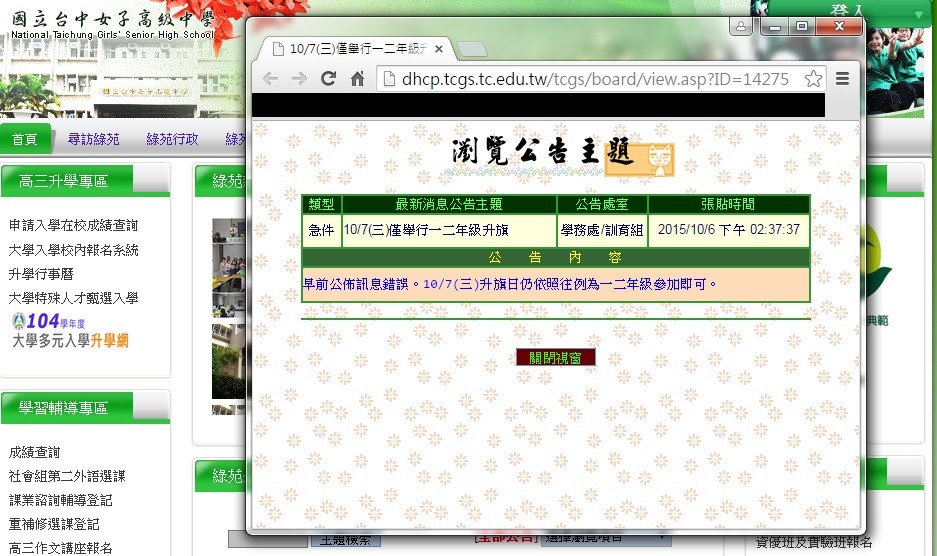
Task: Open 社會組第二外語選課 link
Action: pos(67,476)
